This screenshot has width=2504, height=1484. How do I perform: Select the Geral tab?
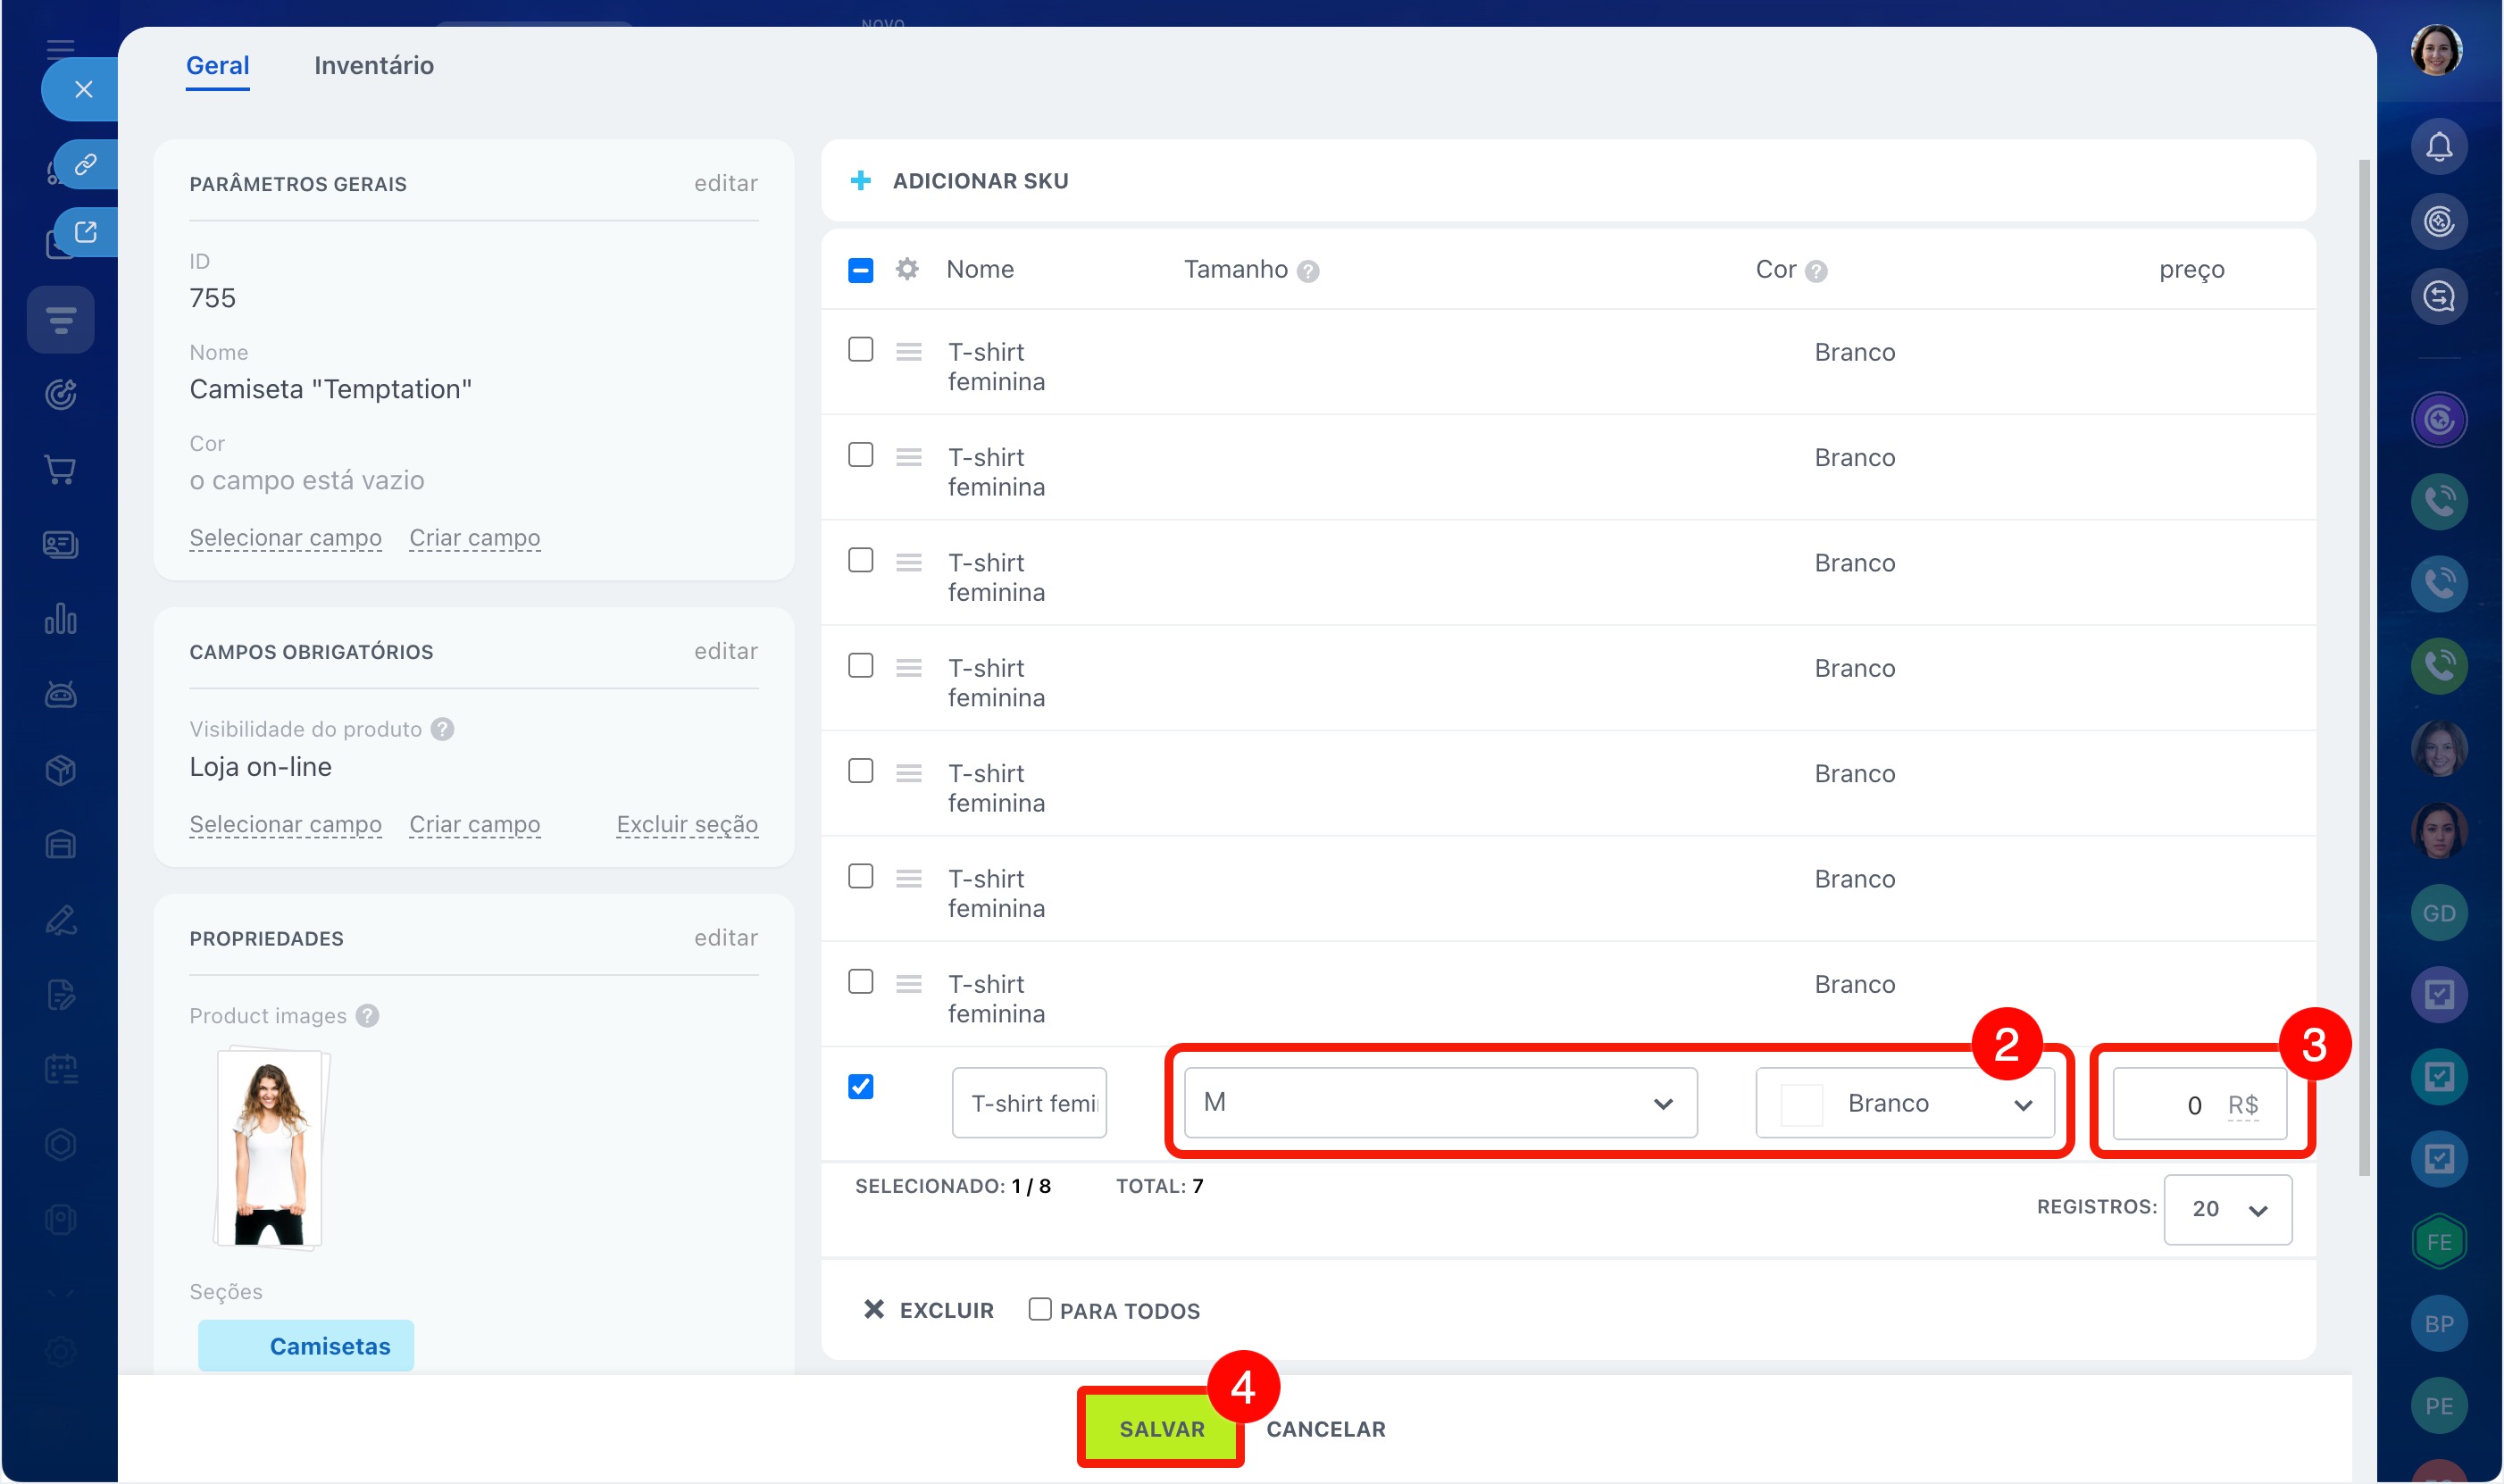click(217, 65)
